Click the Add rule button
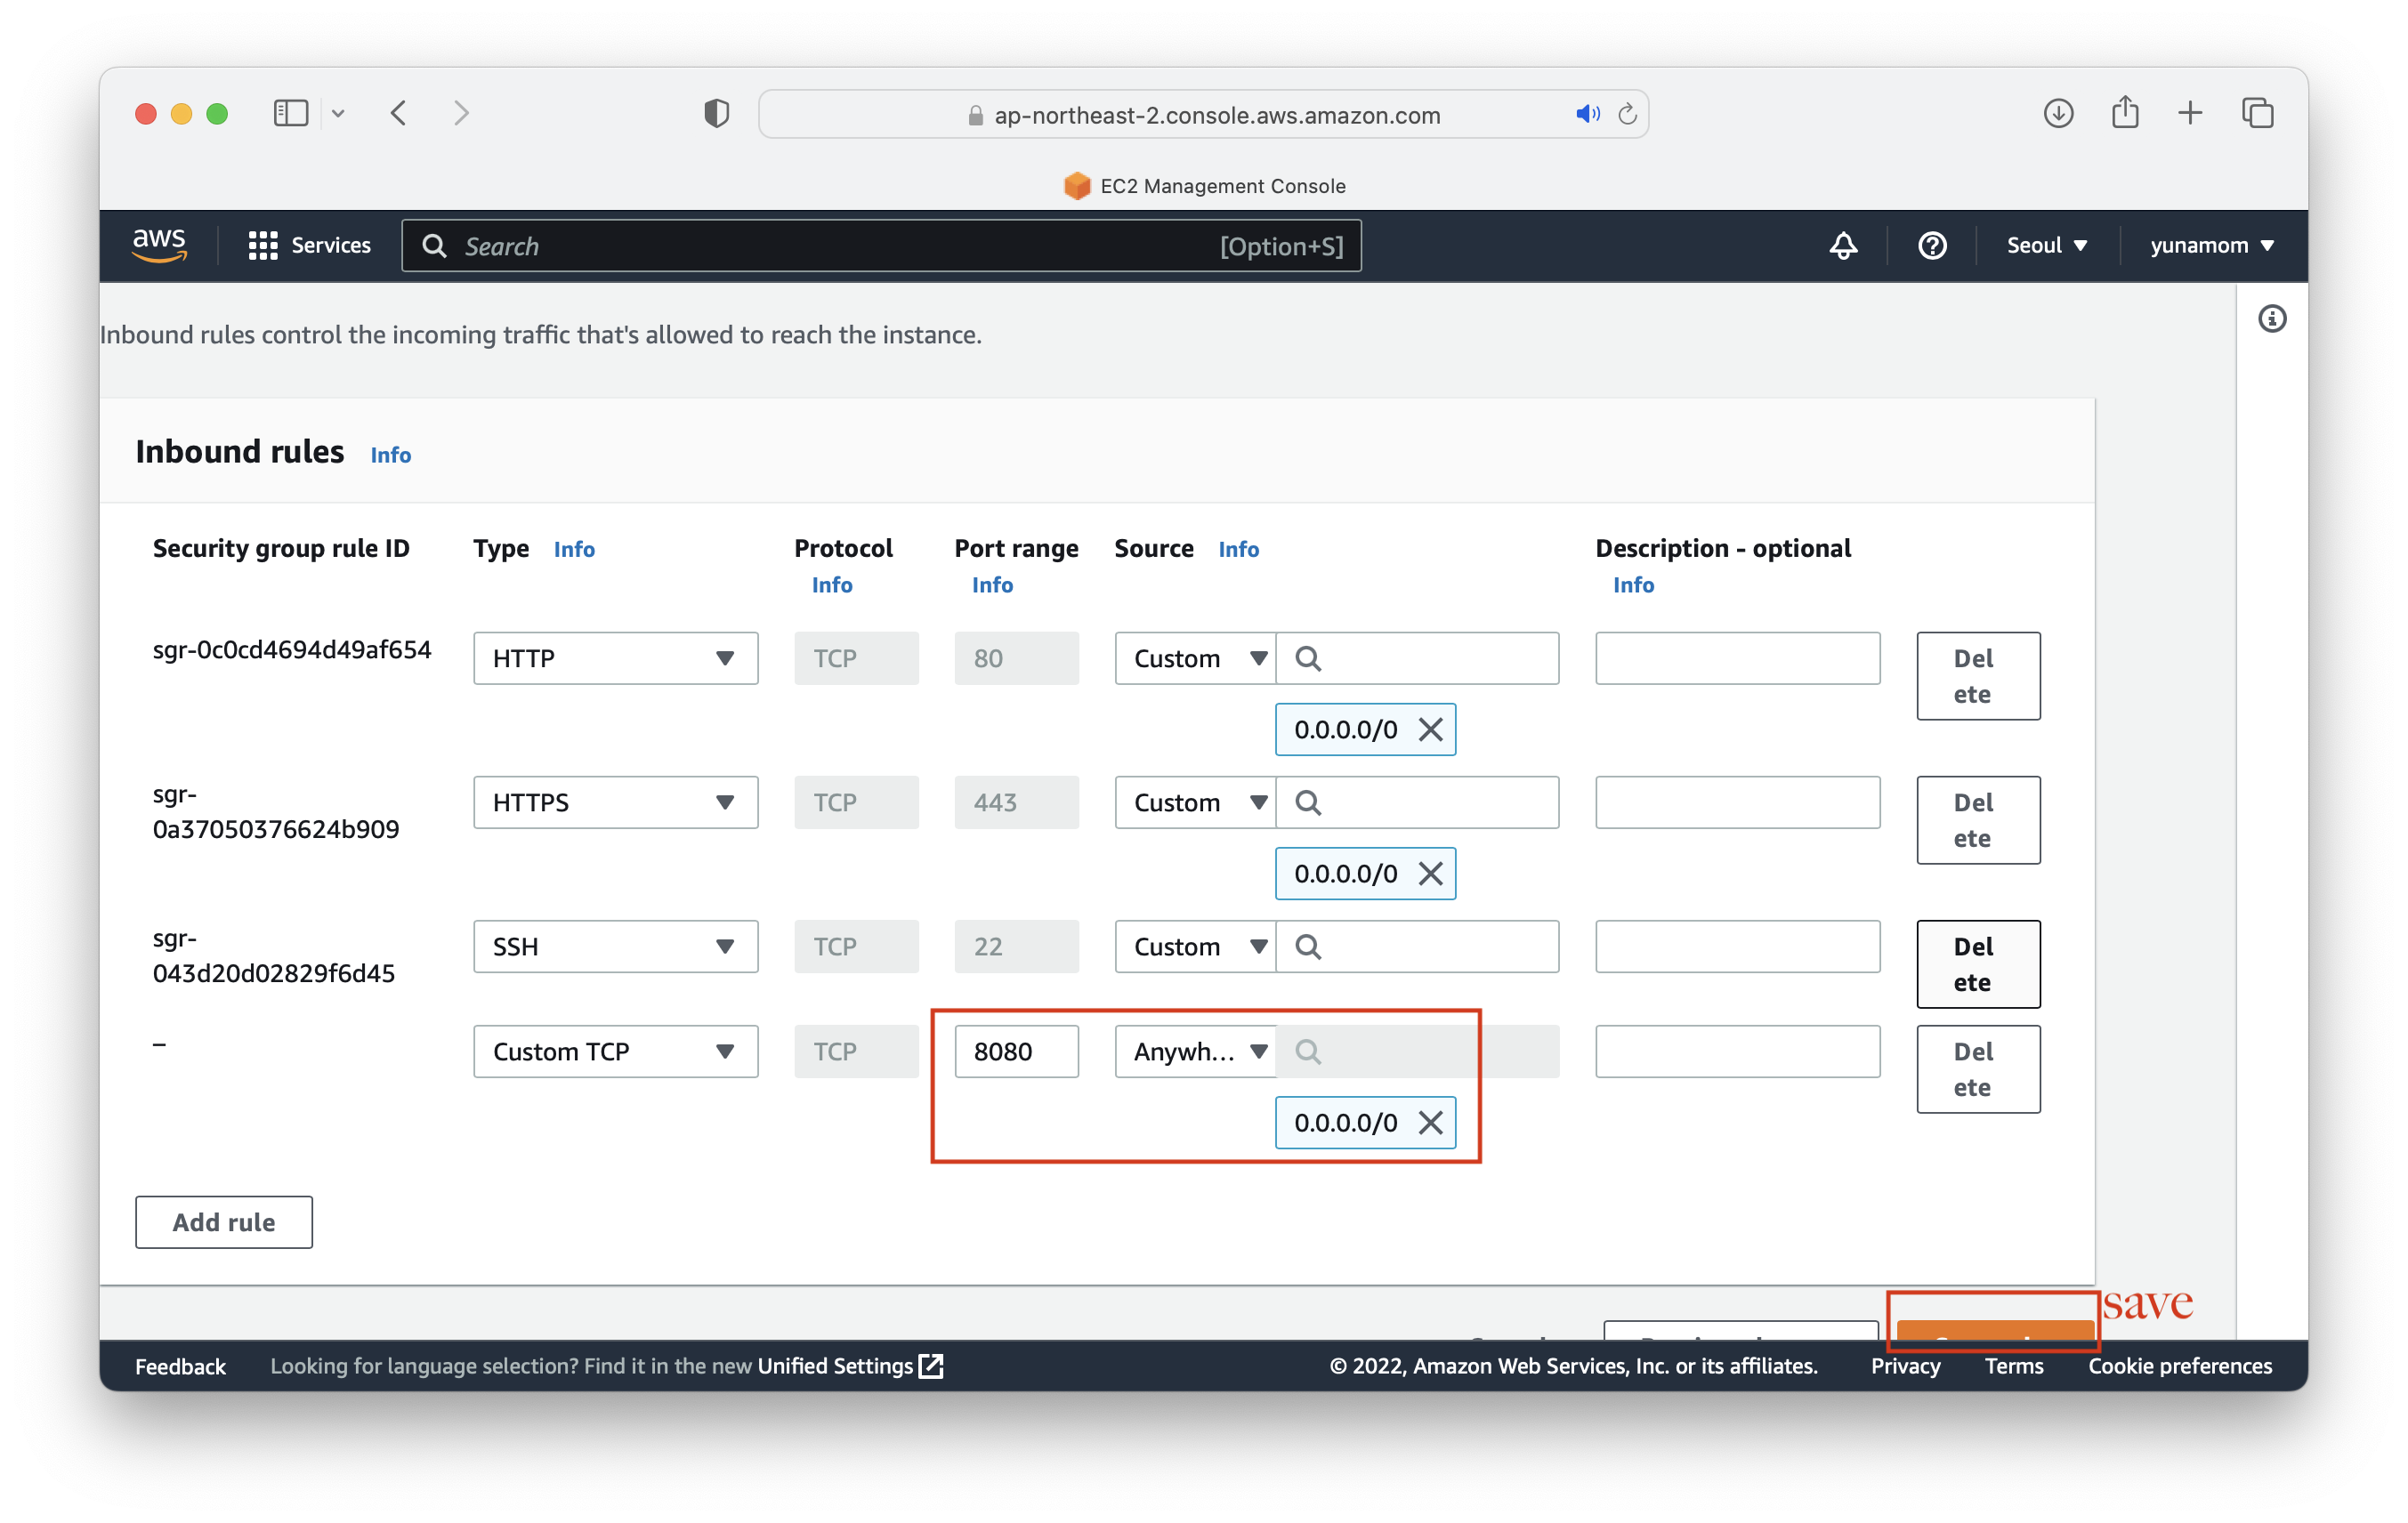 (224, 1222)
